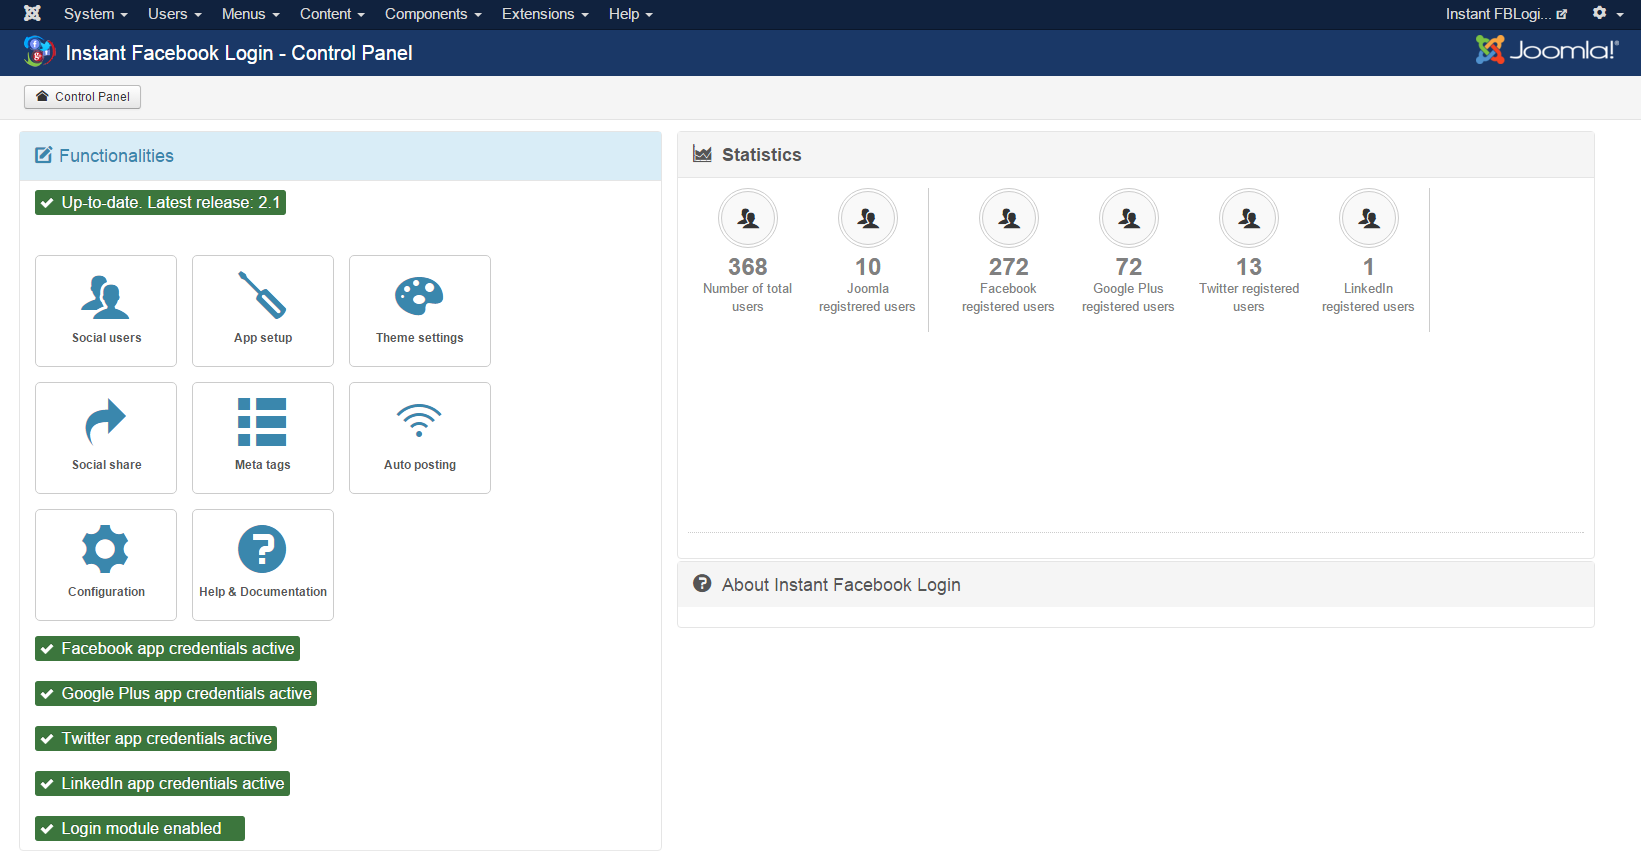Click Facebook app credentials active badge
The height and width of the screenshot is (851, 1641).
click(x=167, y=649)
